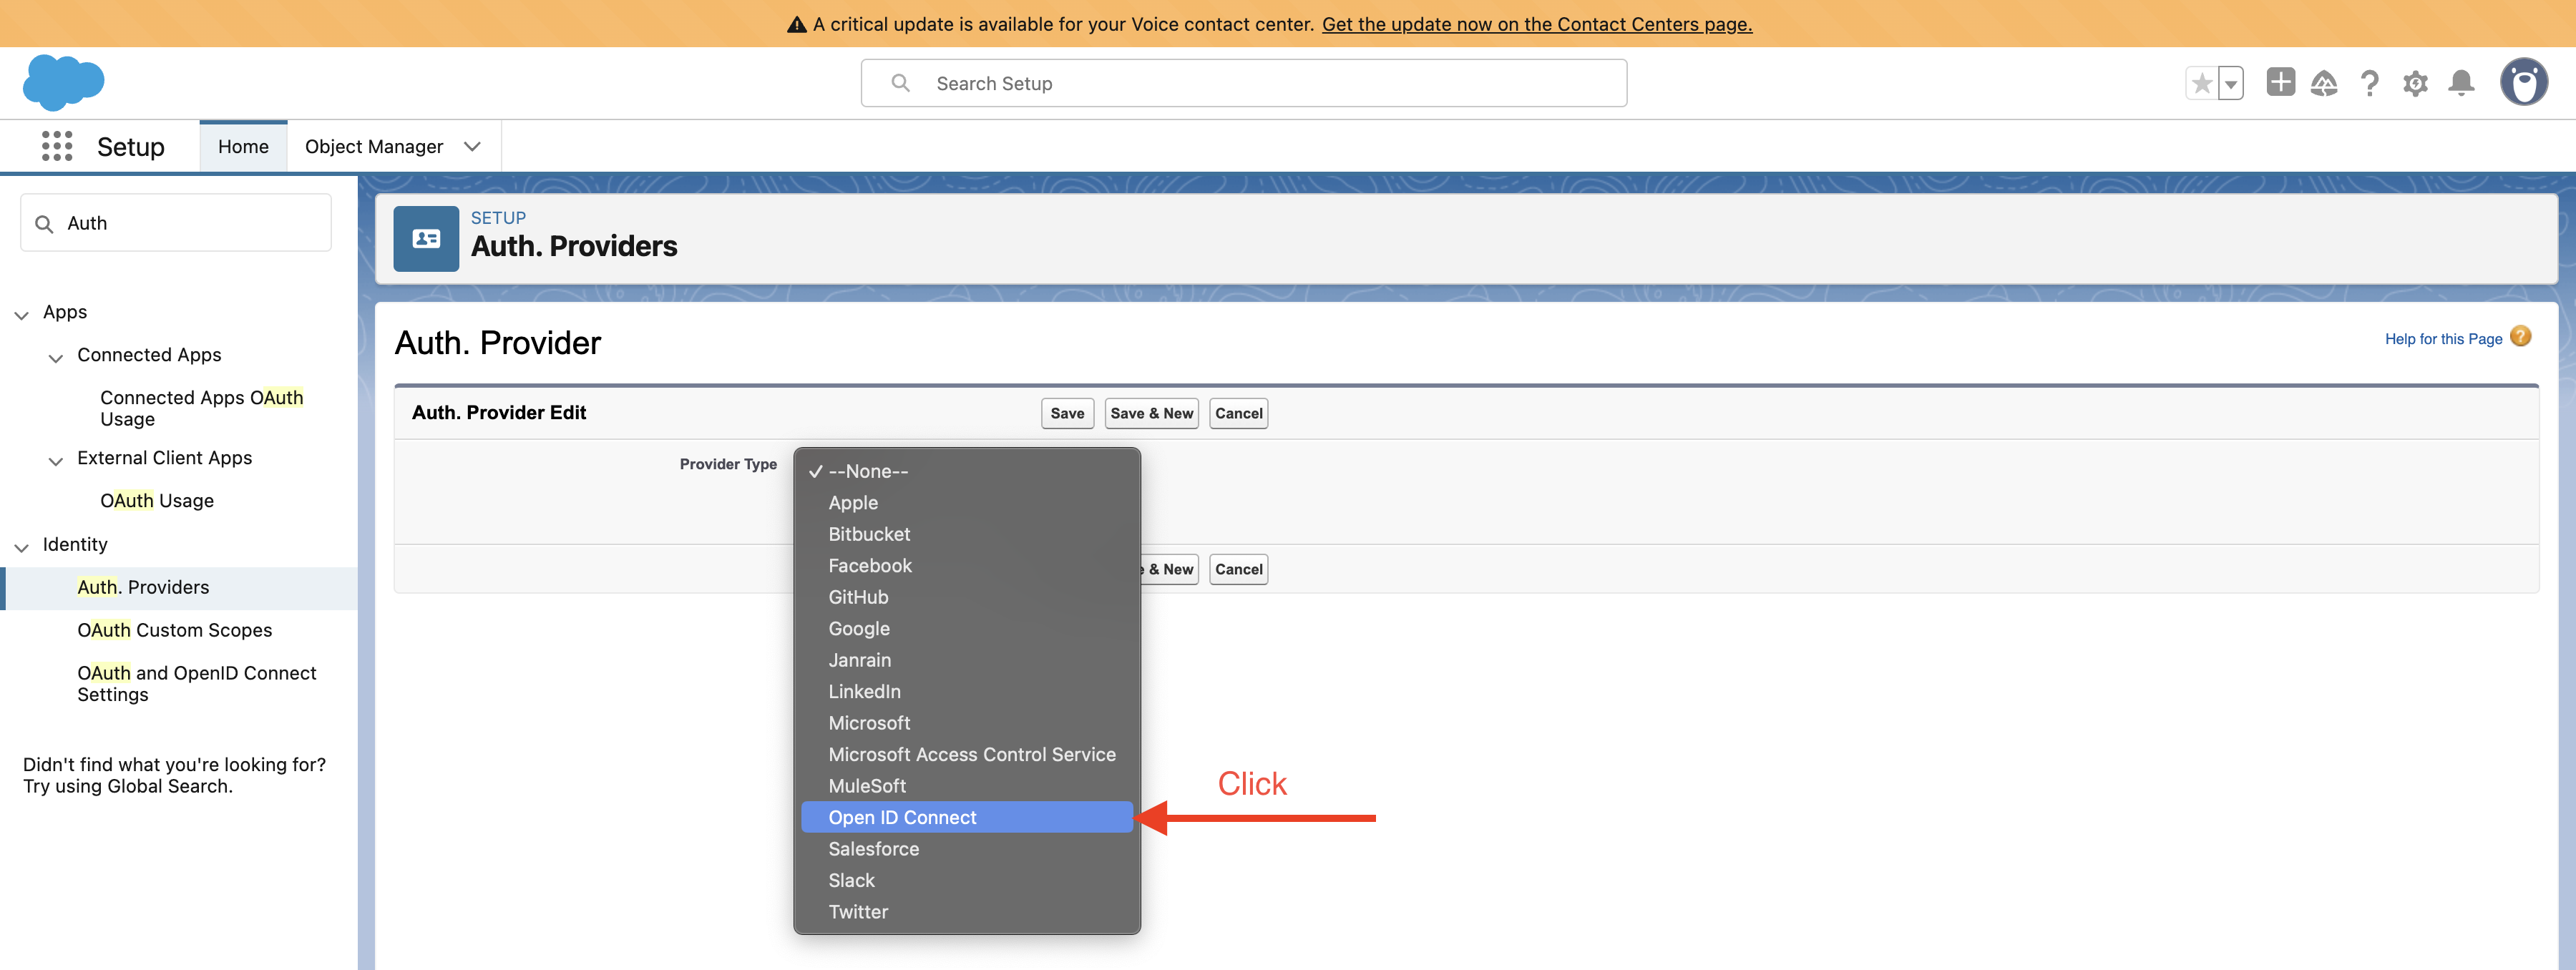Focus the Search Setup field

coord(1243,83)
